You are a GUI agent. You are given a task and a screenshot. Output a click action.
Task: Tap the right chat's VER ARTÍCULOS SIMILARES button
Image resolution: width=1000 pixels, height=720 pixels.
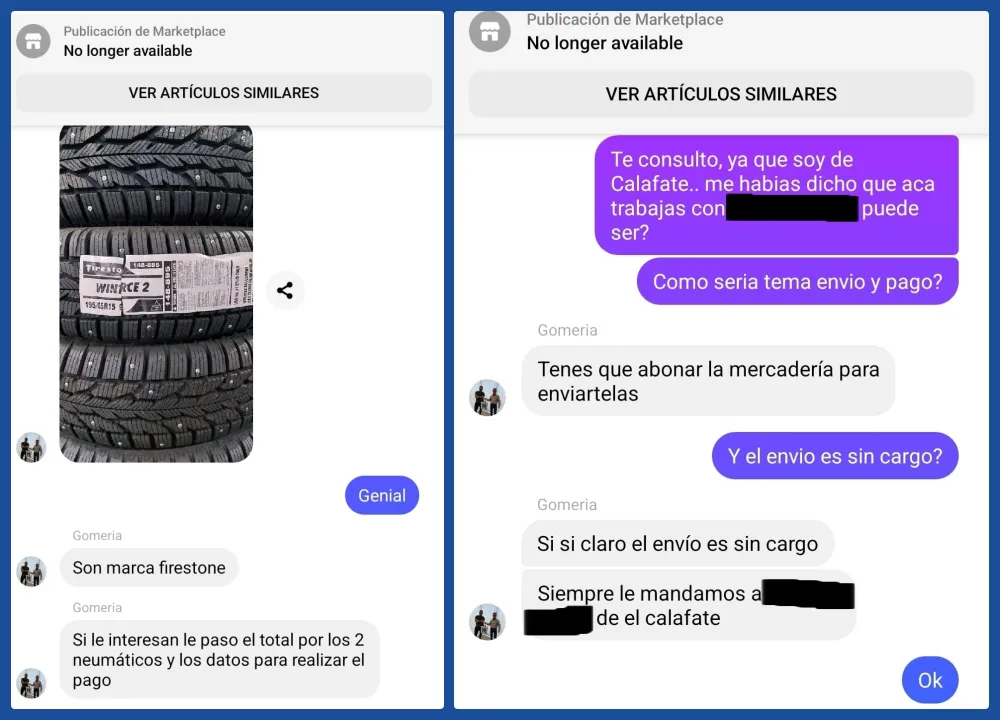pos(721,94)
